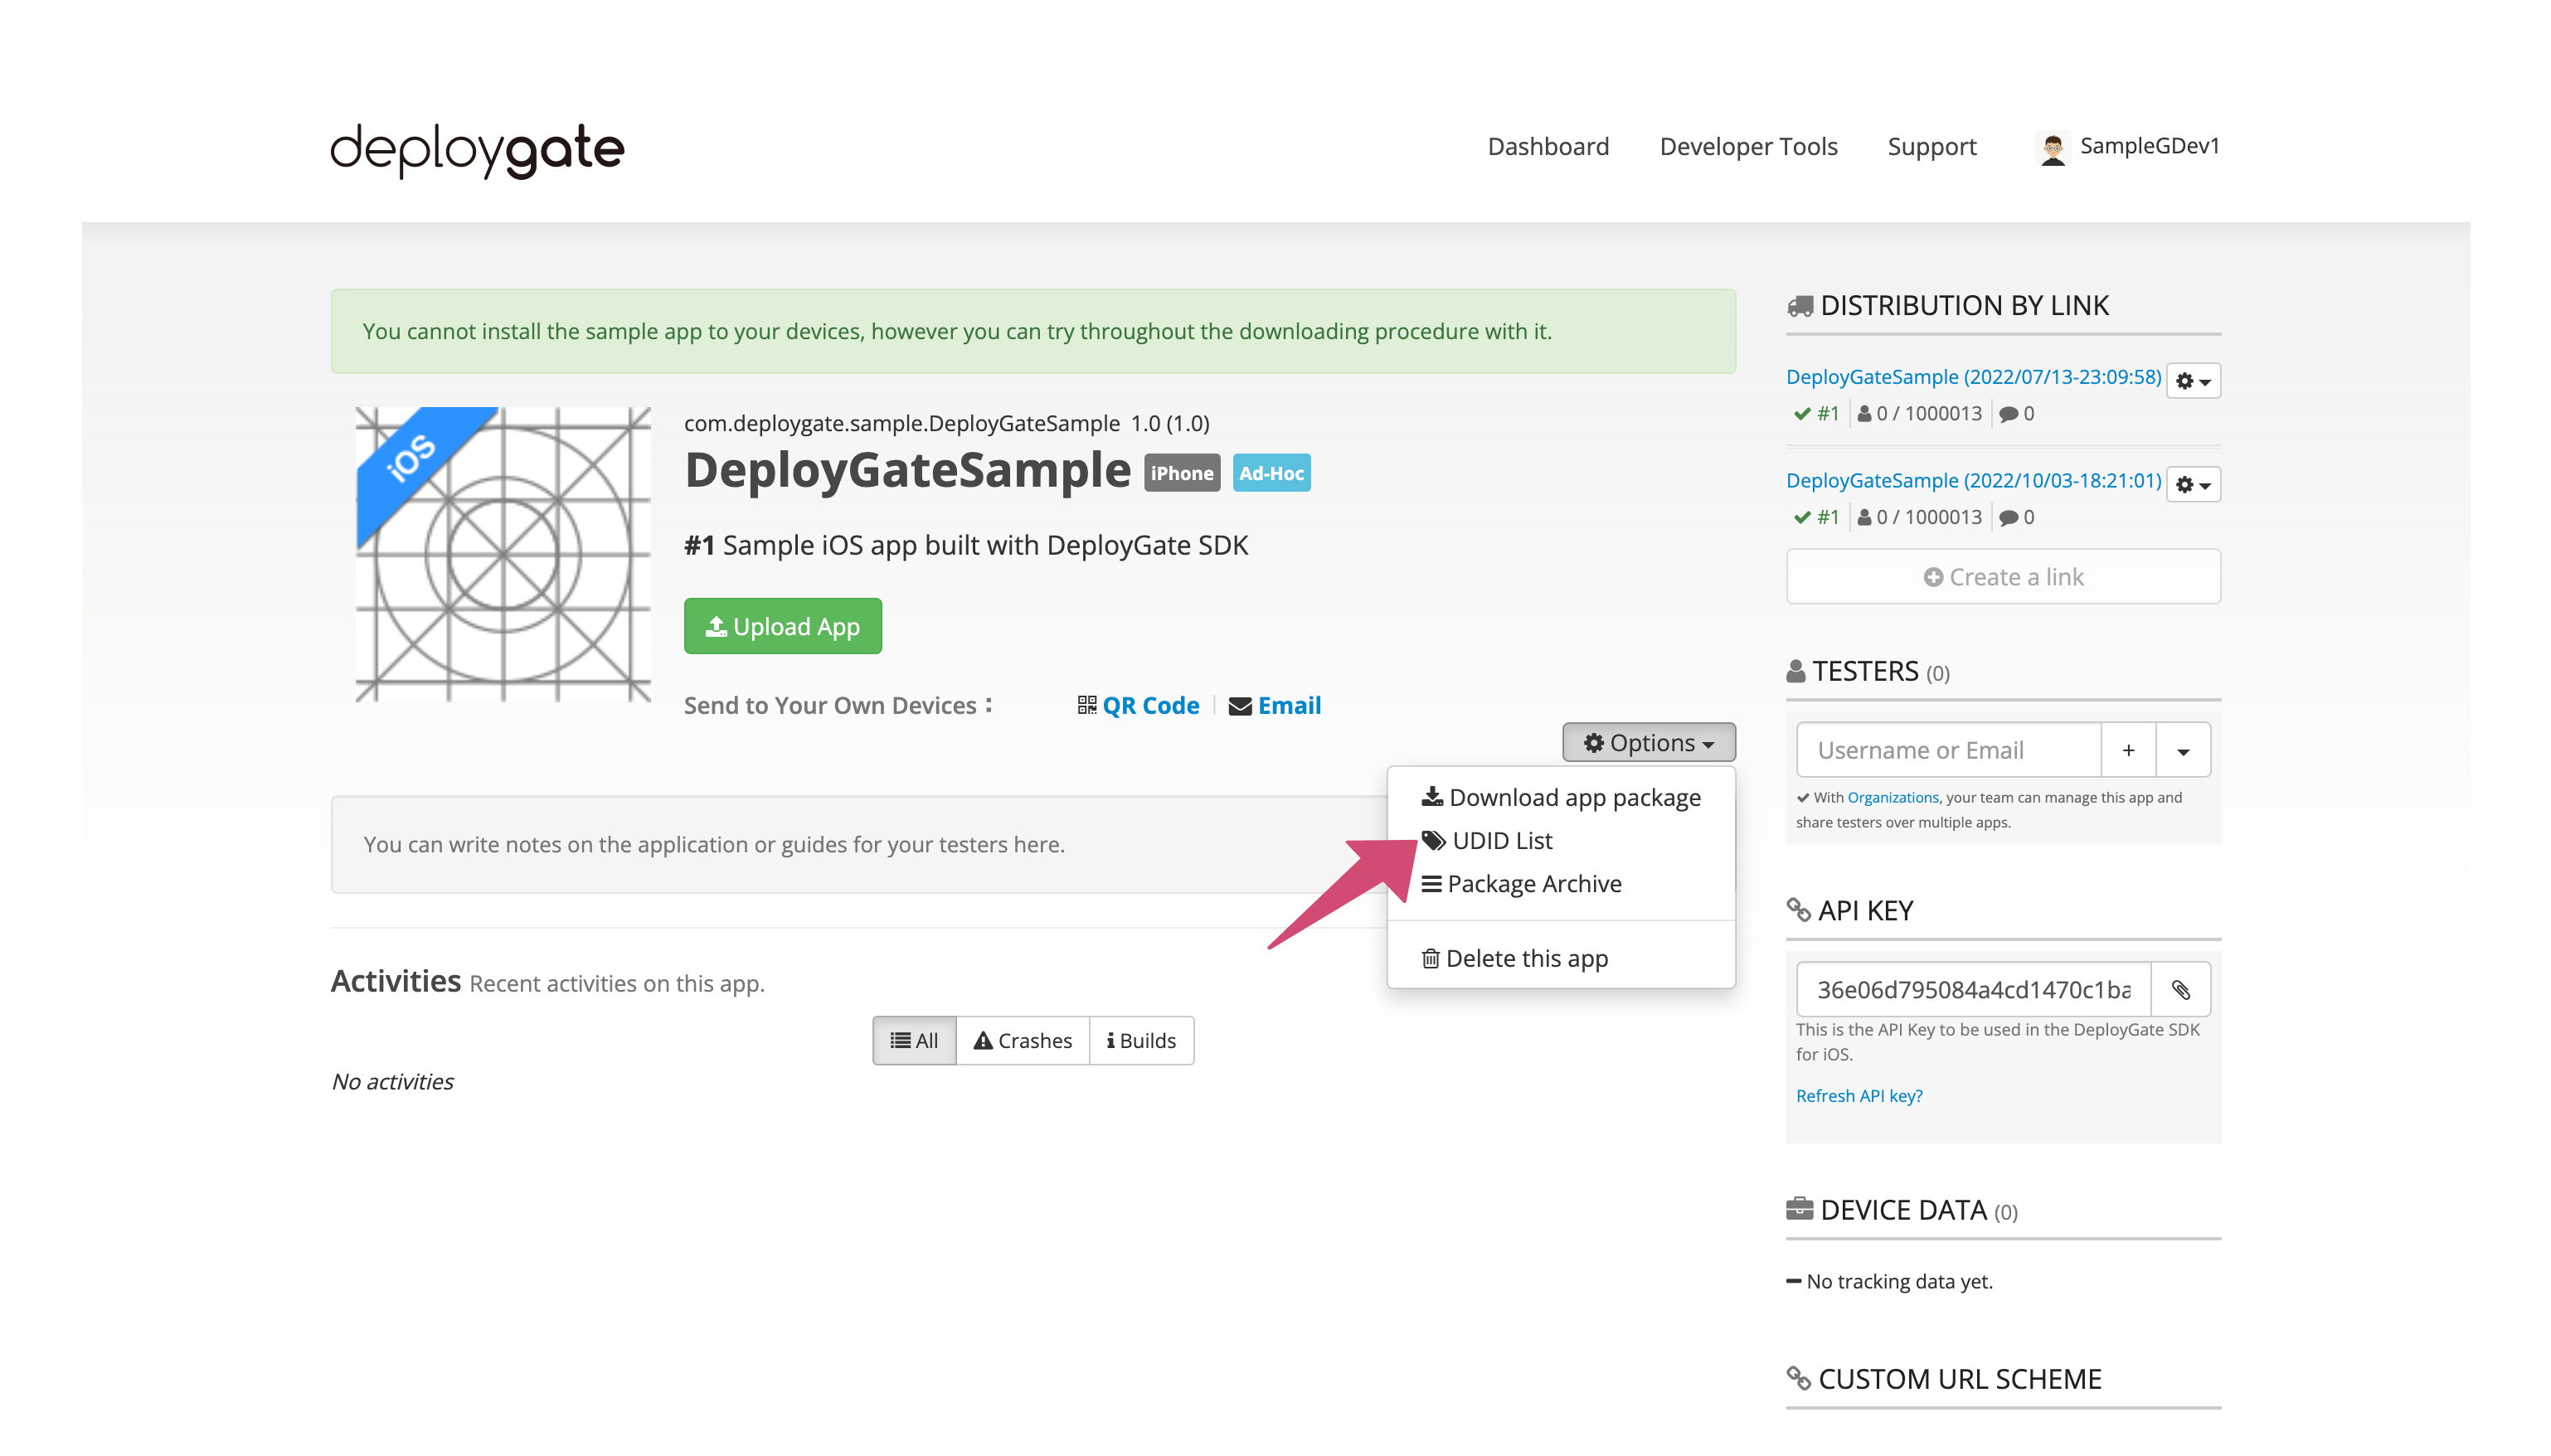
Task: Click the plus button to add tester
Action: click(2128, 750)
